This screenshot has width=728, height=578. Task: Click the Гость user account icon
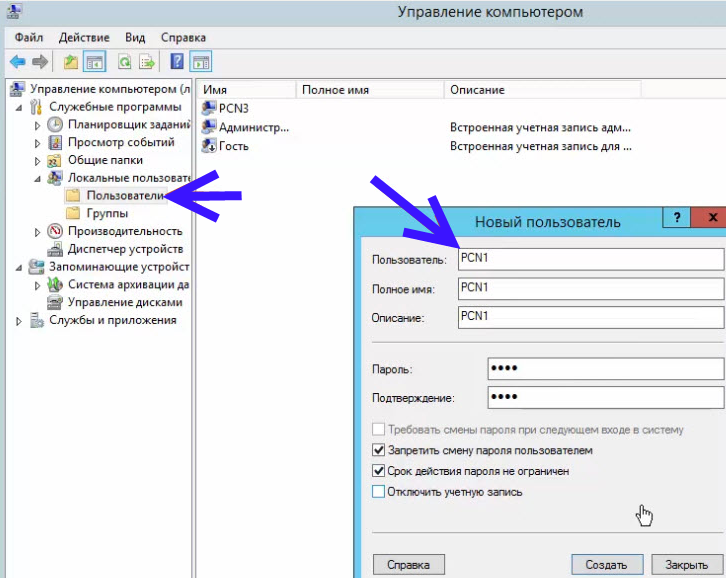(209, 146)
